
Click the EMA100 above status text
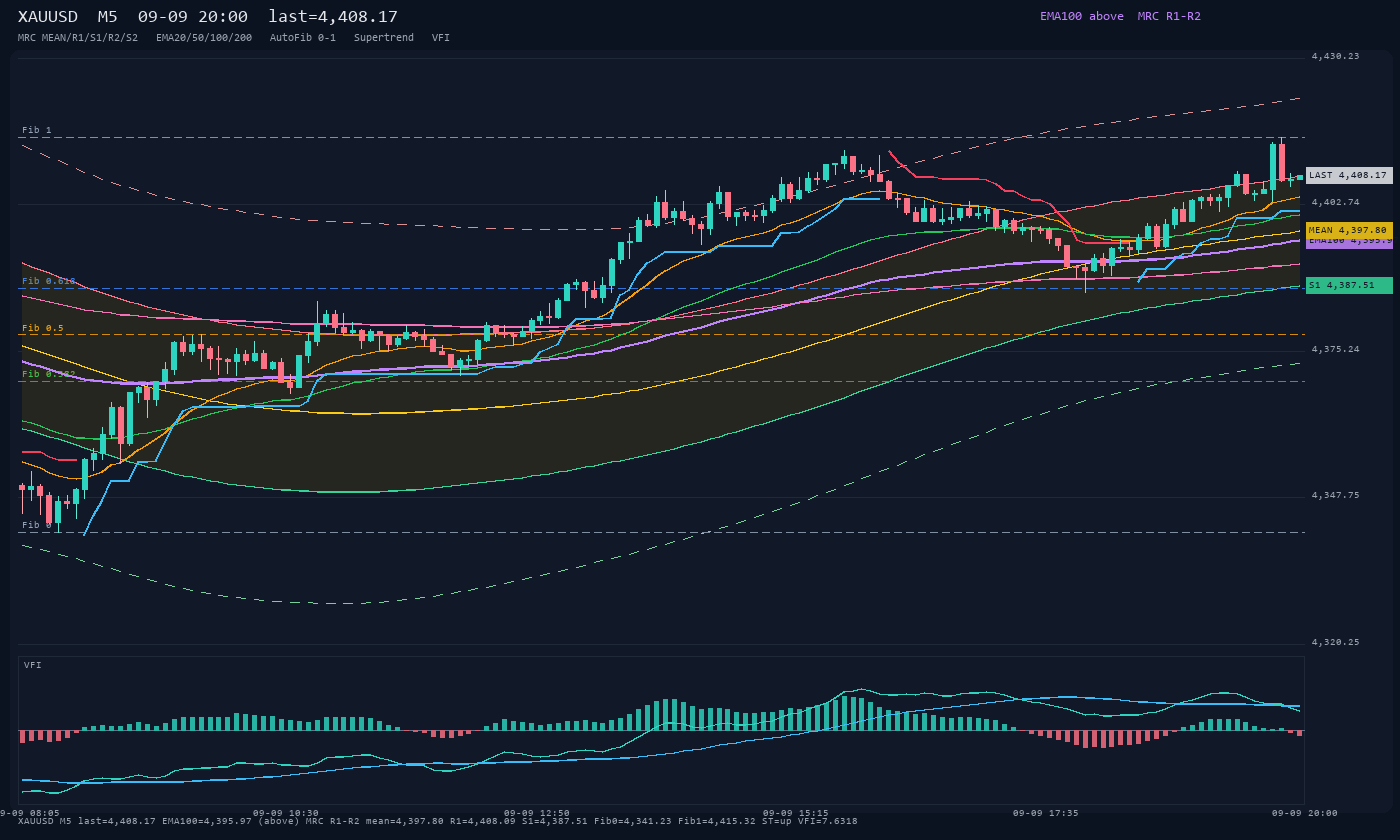1081,16
